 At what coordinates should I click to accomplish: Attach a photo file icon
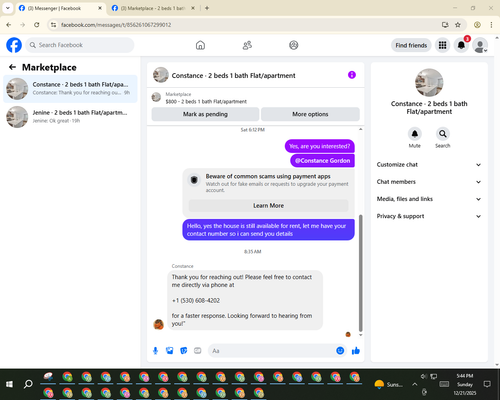click(170, 351)
